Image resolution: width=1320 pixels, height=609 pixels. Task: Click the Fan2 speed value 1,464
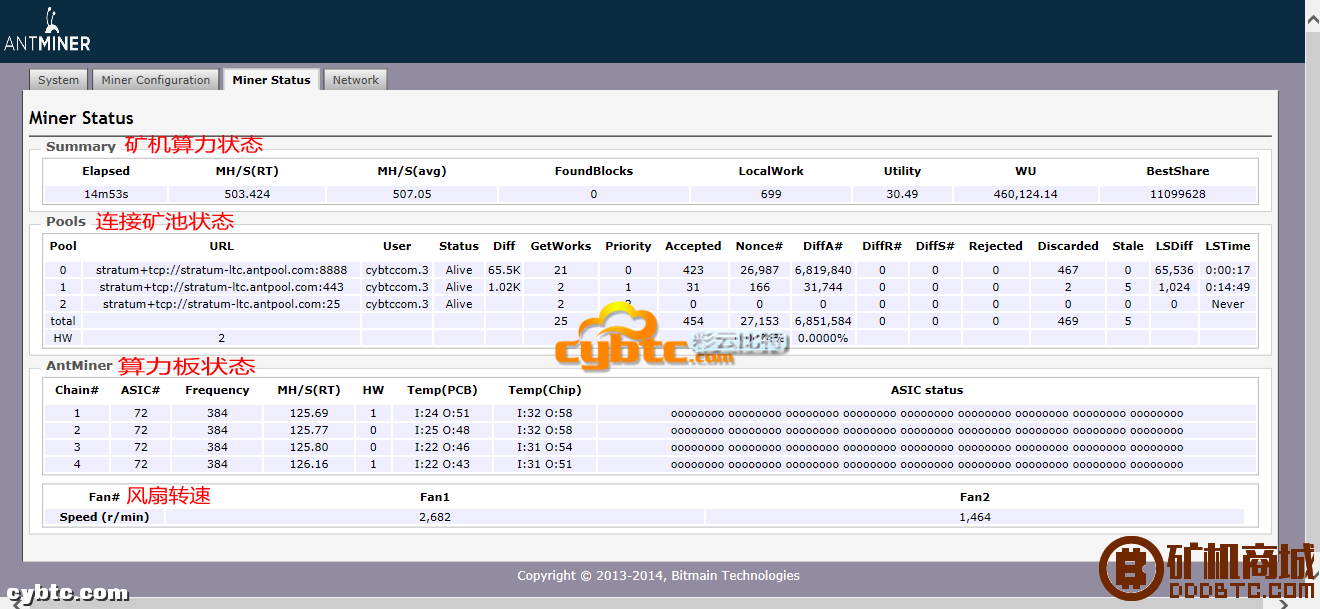click(975, 517)
